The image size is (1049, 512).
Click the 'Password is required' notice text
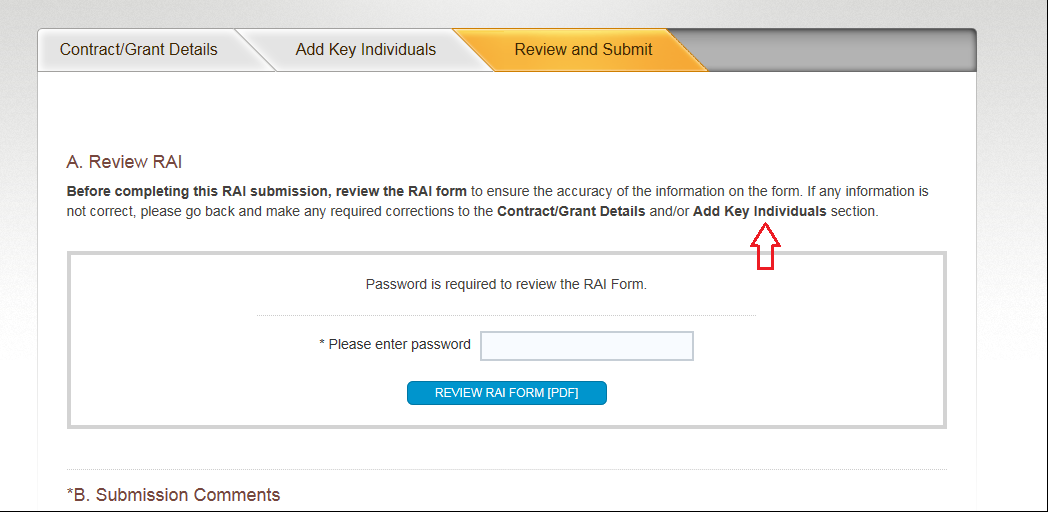pyautogui.click(x=506, y=284)
